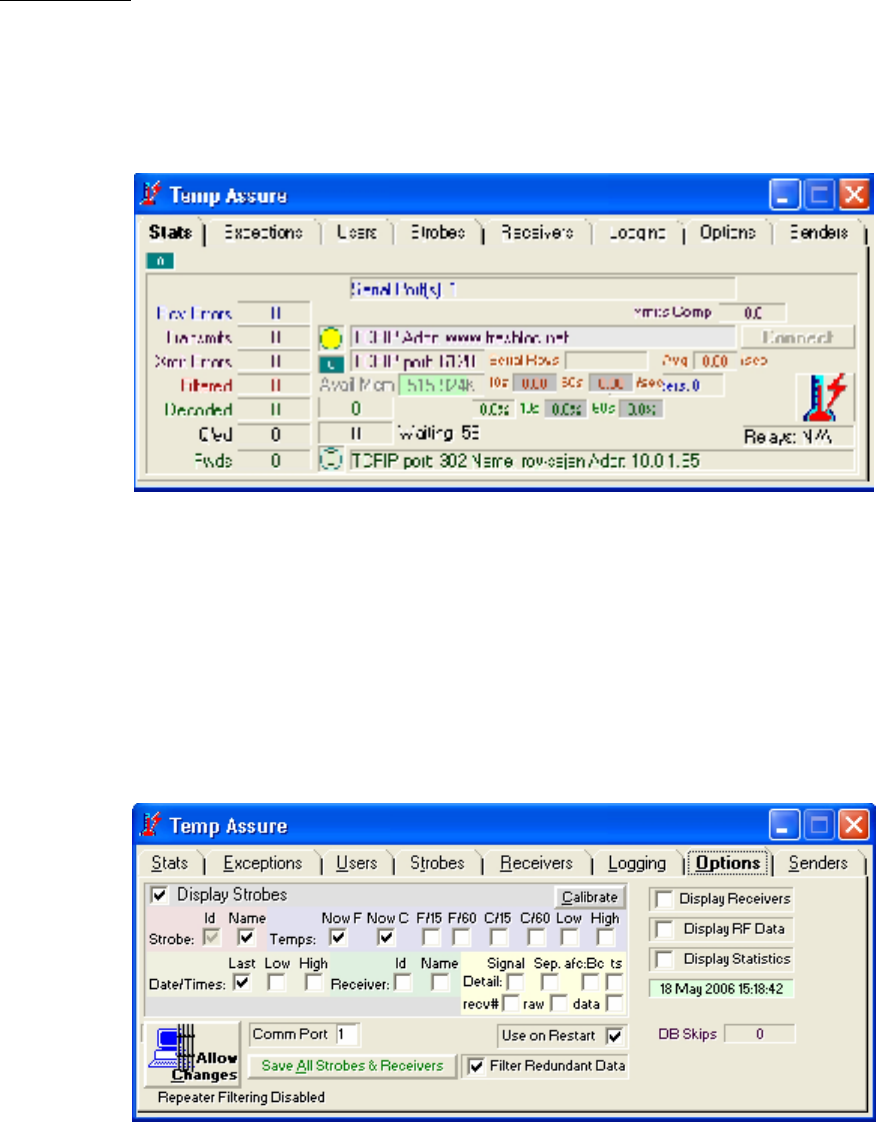Screen dimensions: 876x1122
Task: Click the Temp Assure title icon in Options window
Action: point(150,826)
